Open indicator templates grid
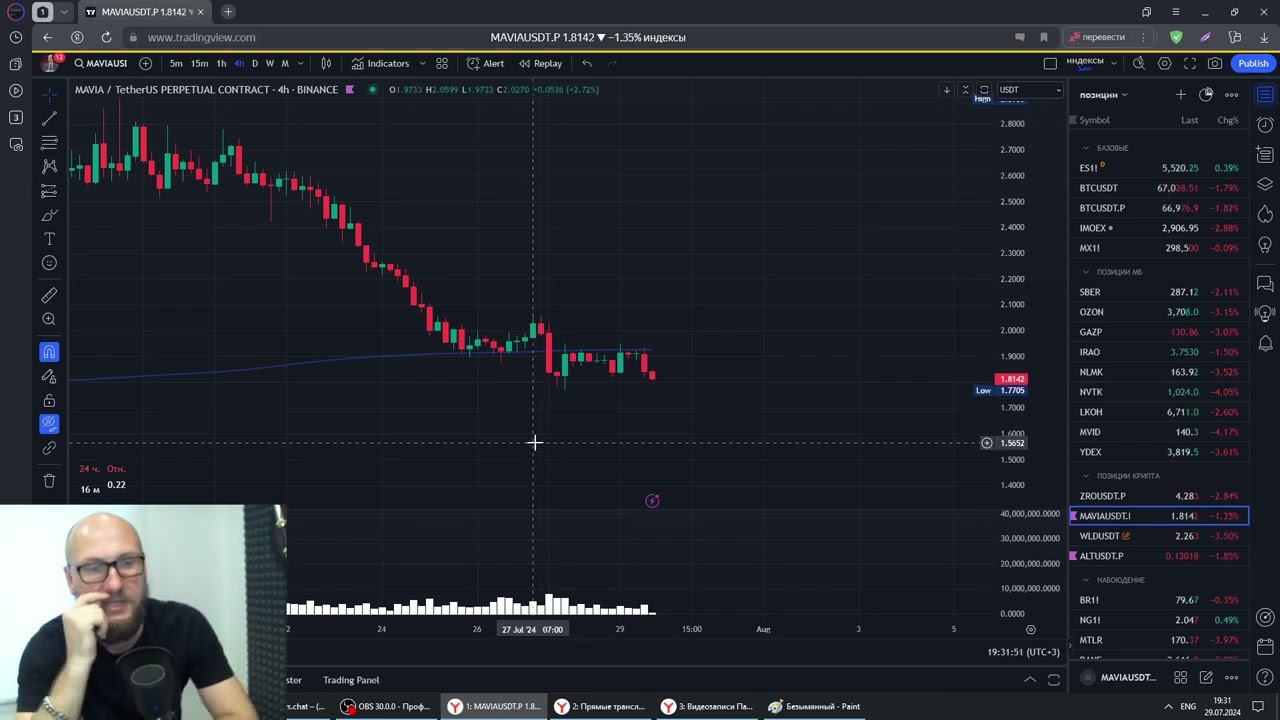This screenshot has width=1280, height=720. point(442,63)
